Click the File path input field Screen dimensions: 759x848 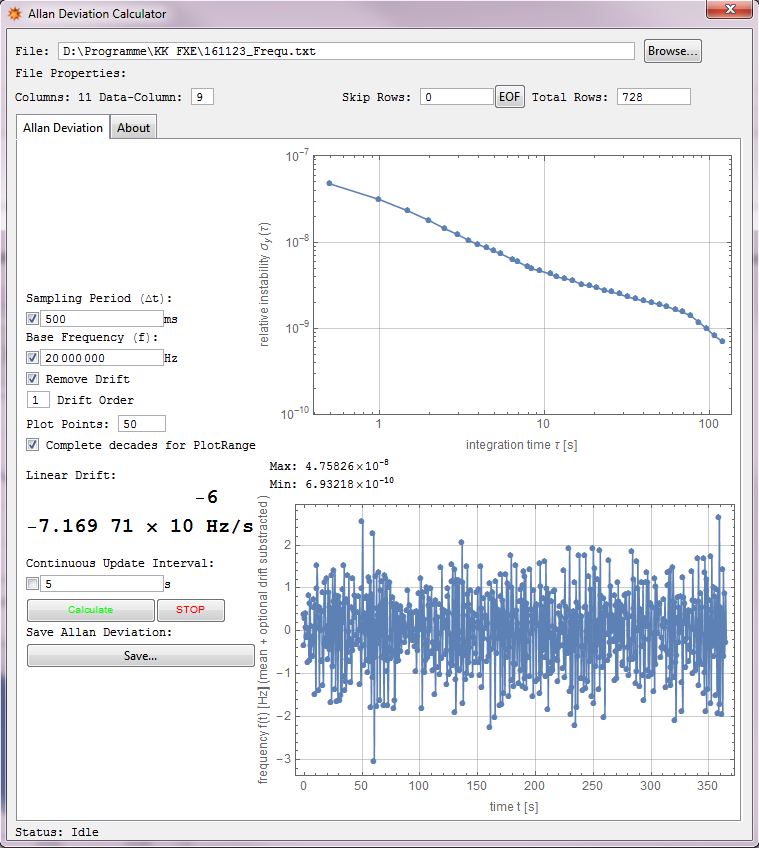[x=346, y=51]
